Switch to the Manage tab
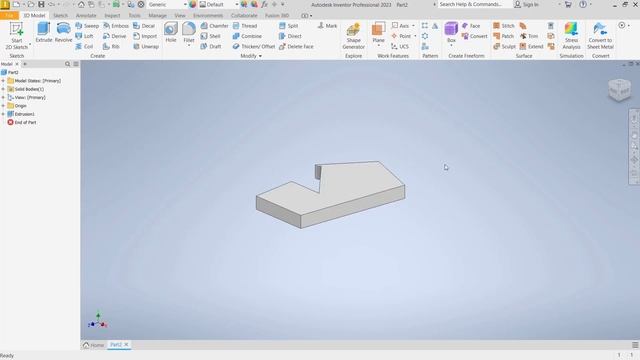Viewport: 640px width, 360px height. click(157, 16)
